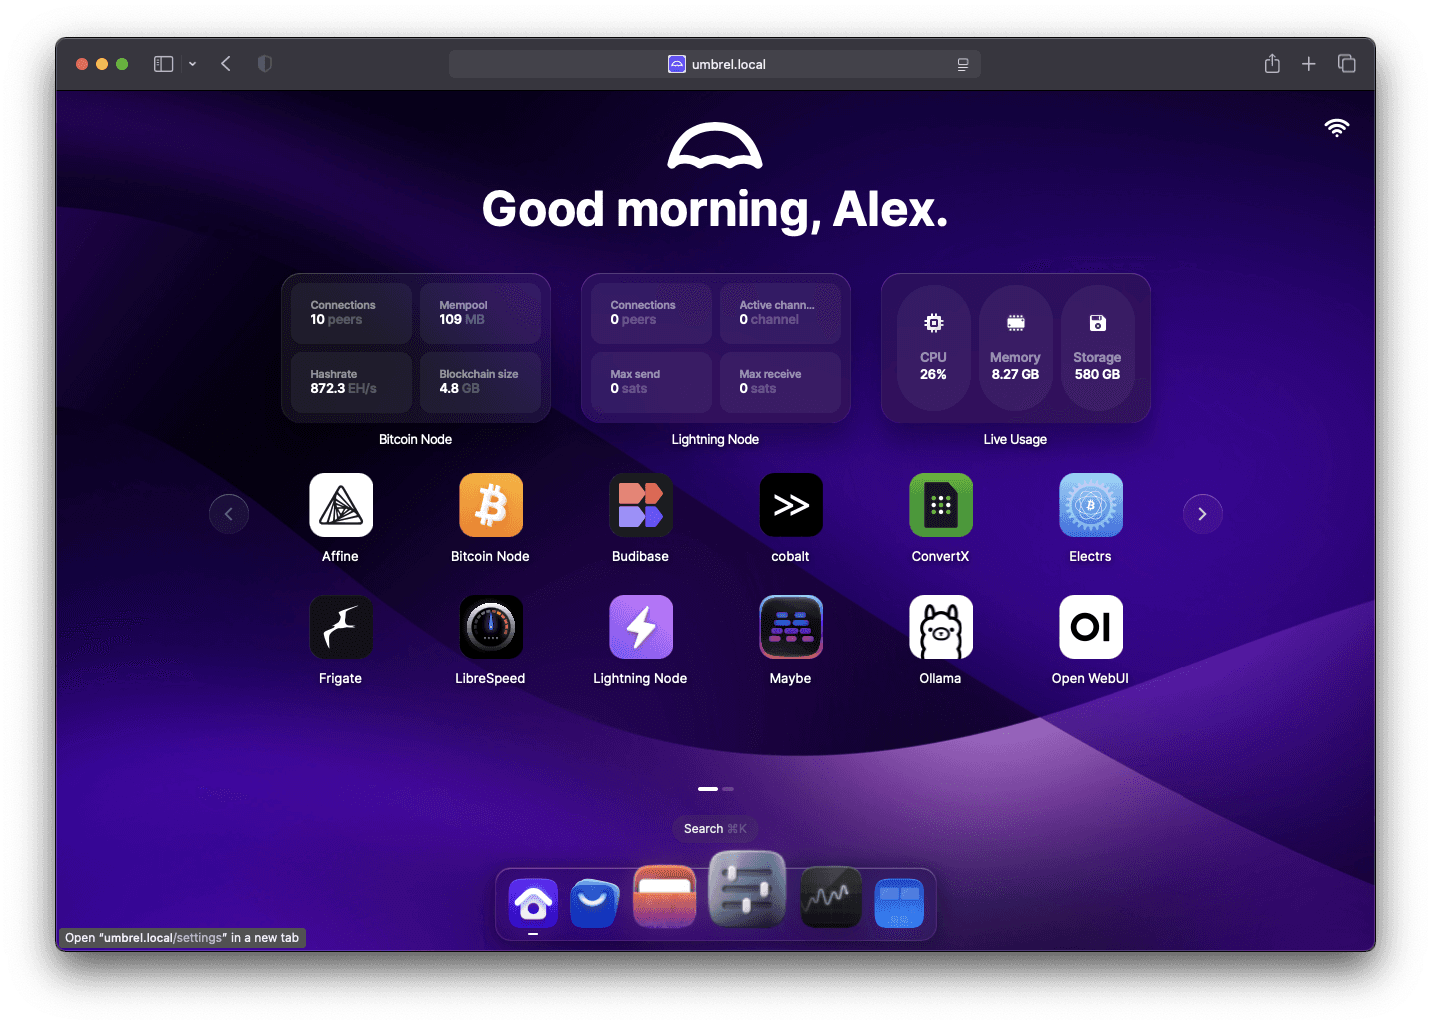
Task: Open the Search ⌘K button
Action: (x=715, y=829)
